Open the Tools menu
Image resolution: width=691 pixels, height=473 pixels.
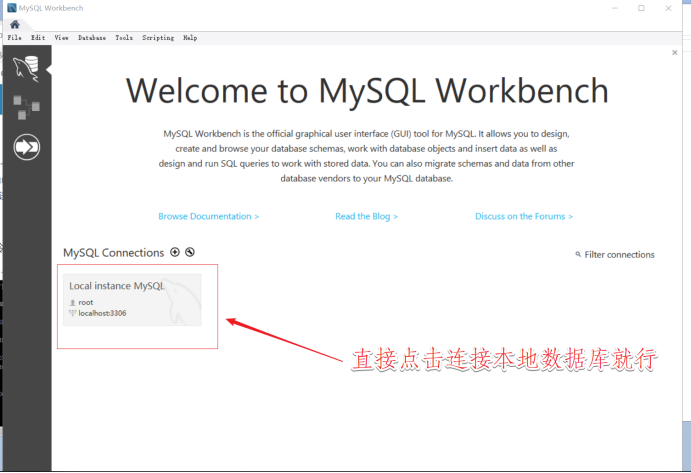pos(124,38)
